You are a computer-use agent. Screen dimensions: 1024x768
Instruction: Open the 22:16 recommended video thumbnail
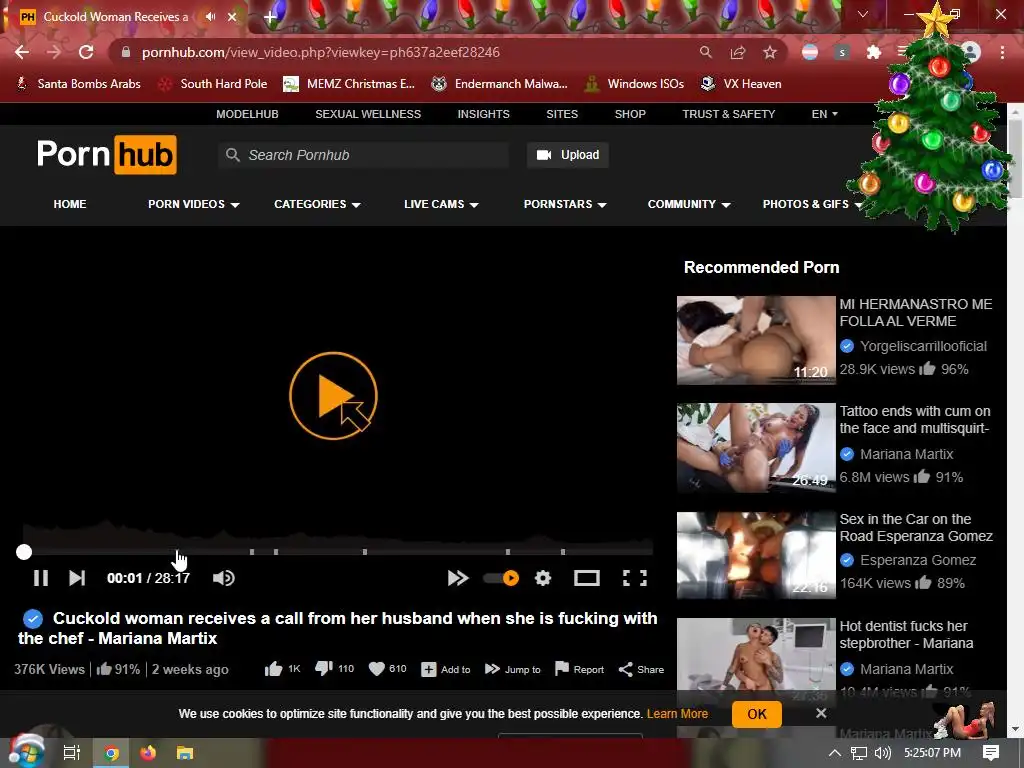(756, 555)
